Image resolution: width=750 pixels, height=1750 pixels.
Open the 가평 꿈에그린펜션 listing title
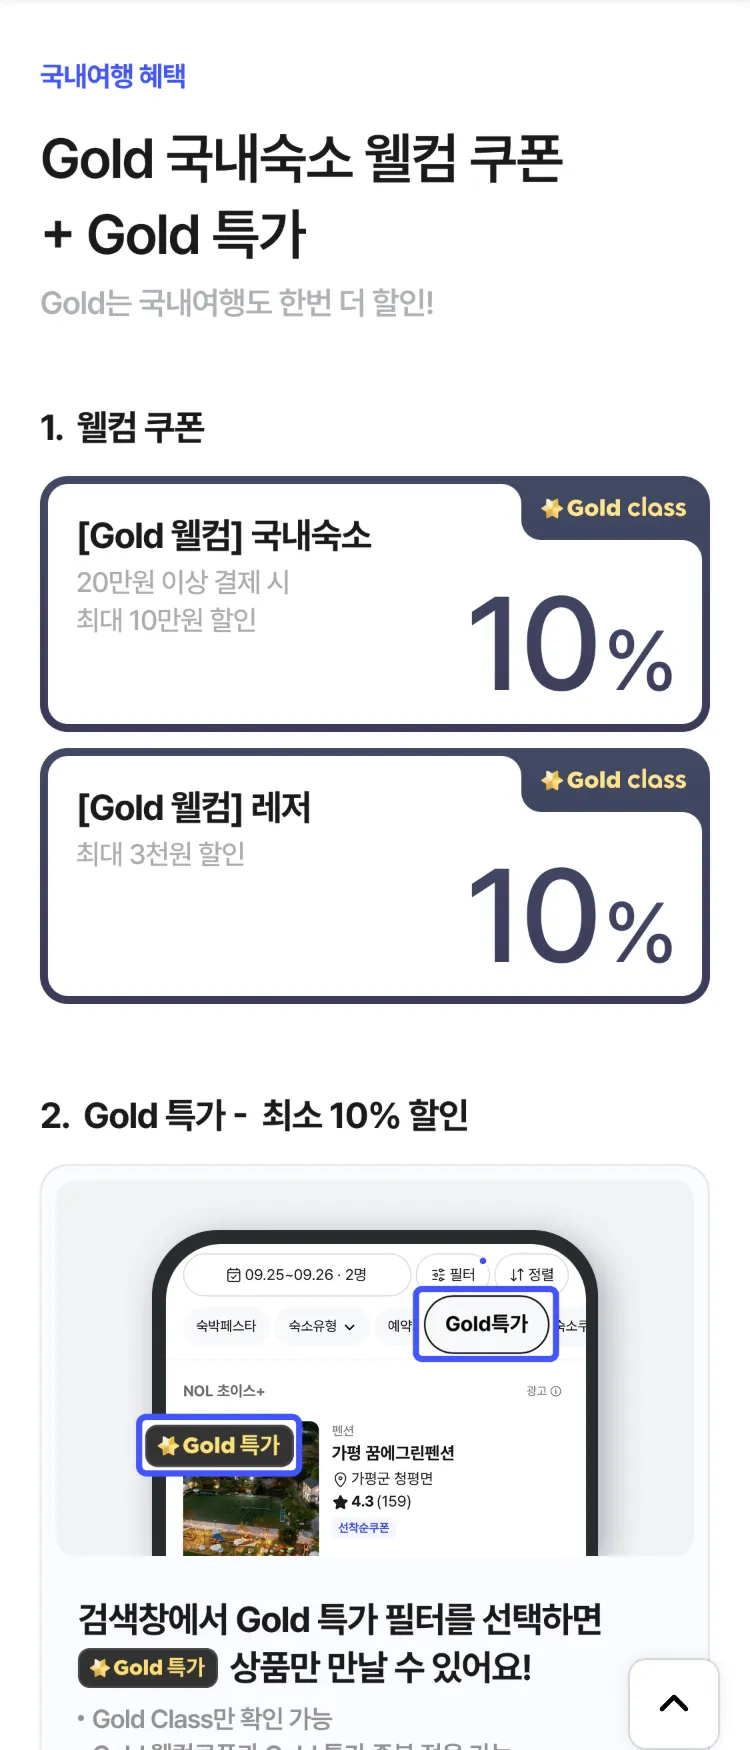(x=393, y=1453)
